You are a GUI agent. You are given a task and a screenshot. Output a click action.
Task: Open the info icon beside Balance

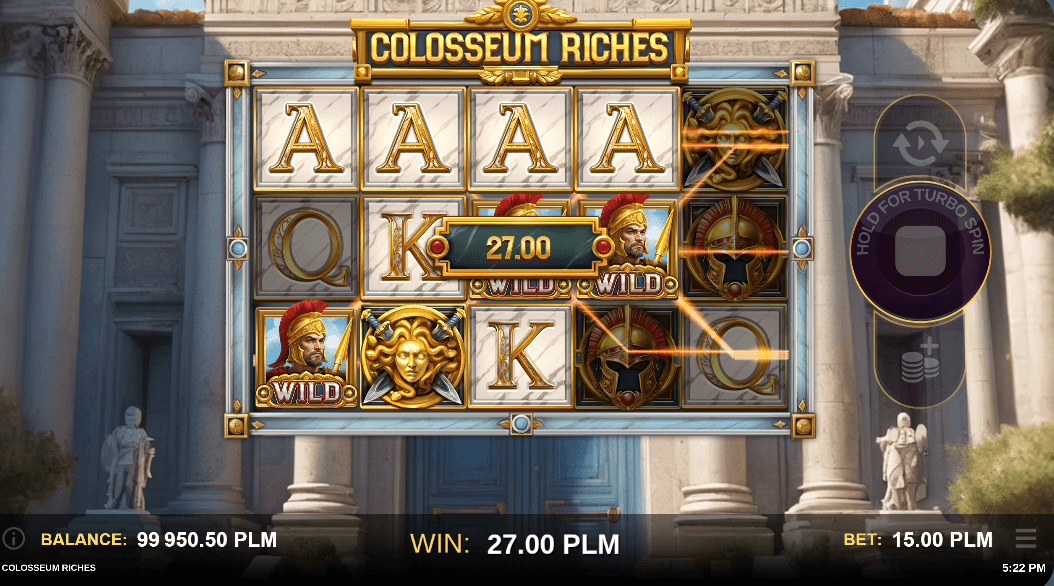click(13, 538)
